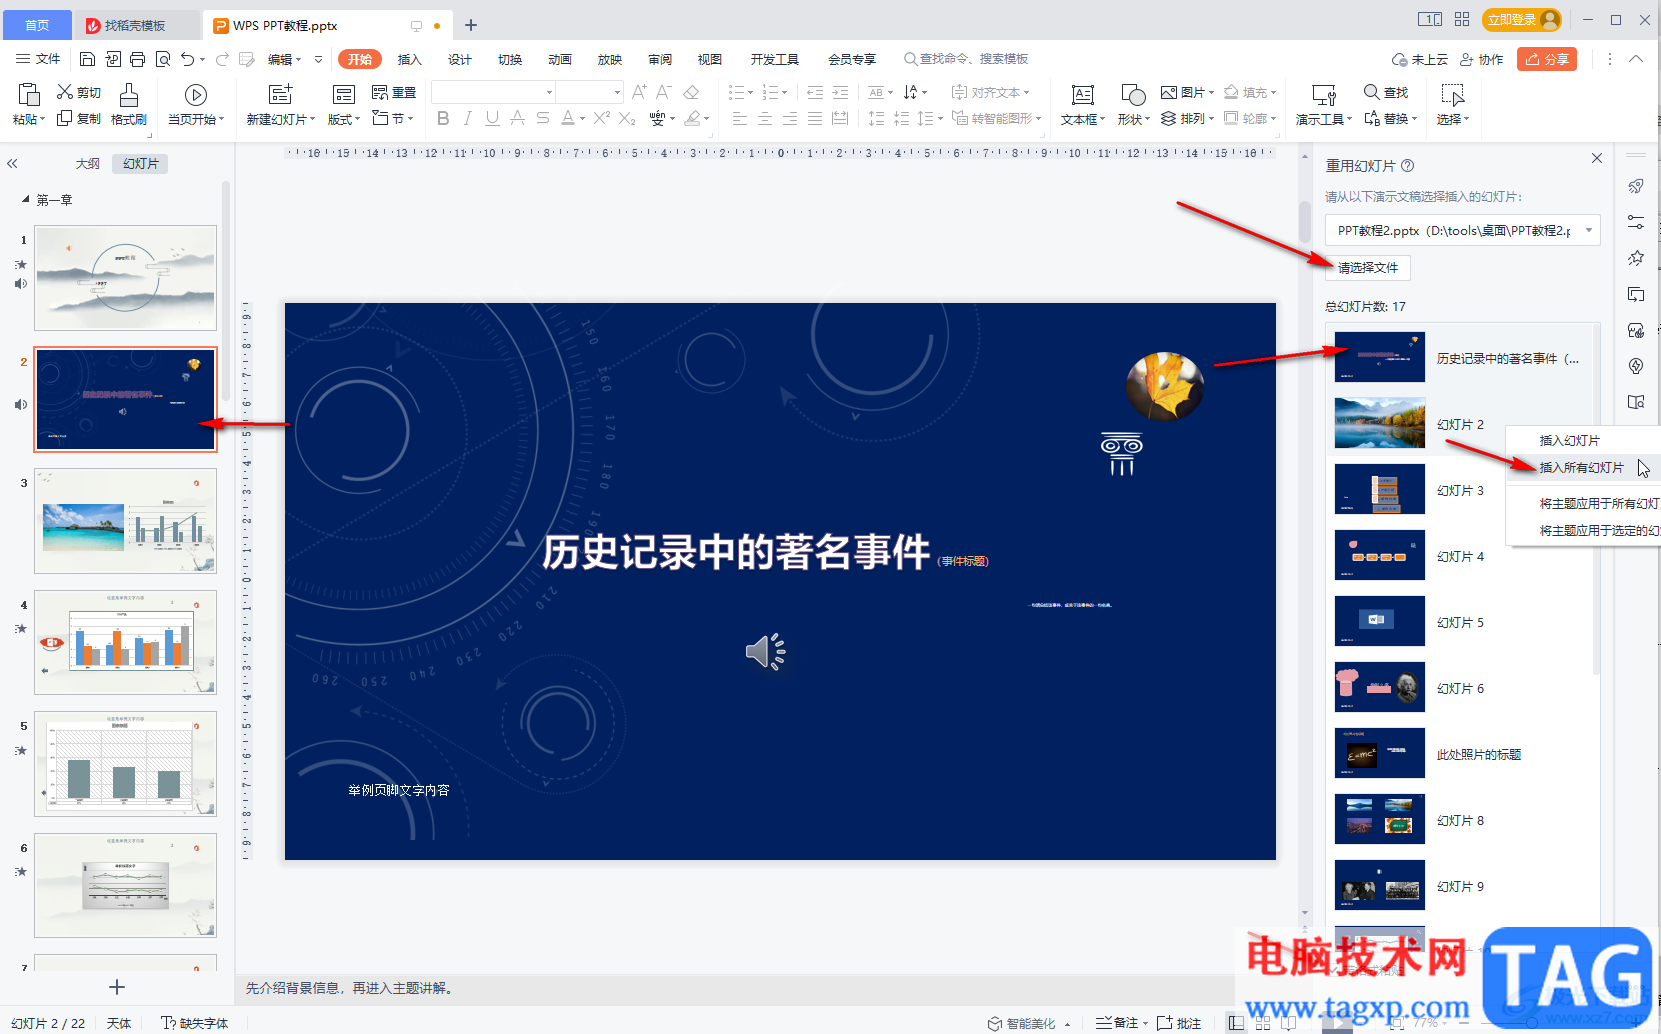
Task: Open the 设计 ribbon tab
Action: coord(460,59)
